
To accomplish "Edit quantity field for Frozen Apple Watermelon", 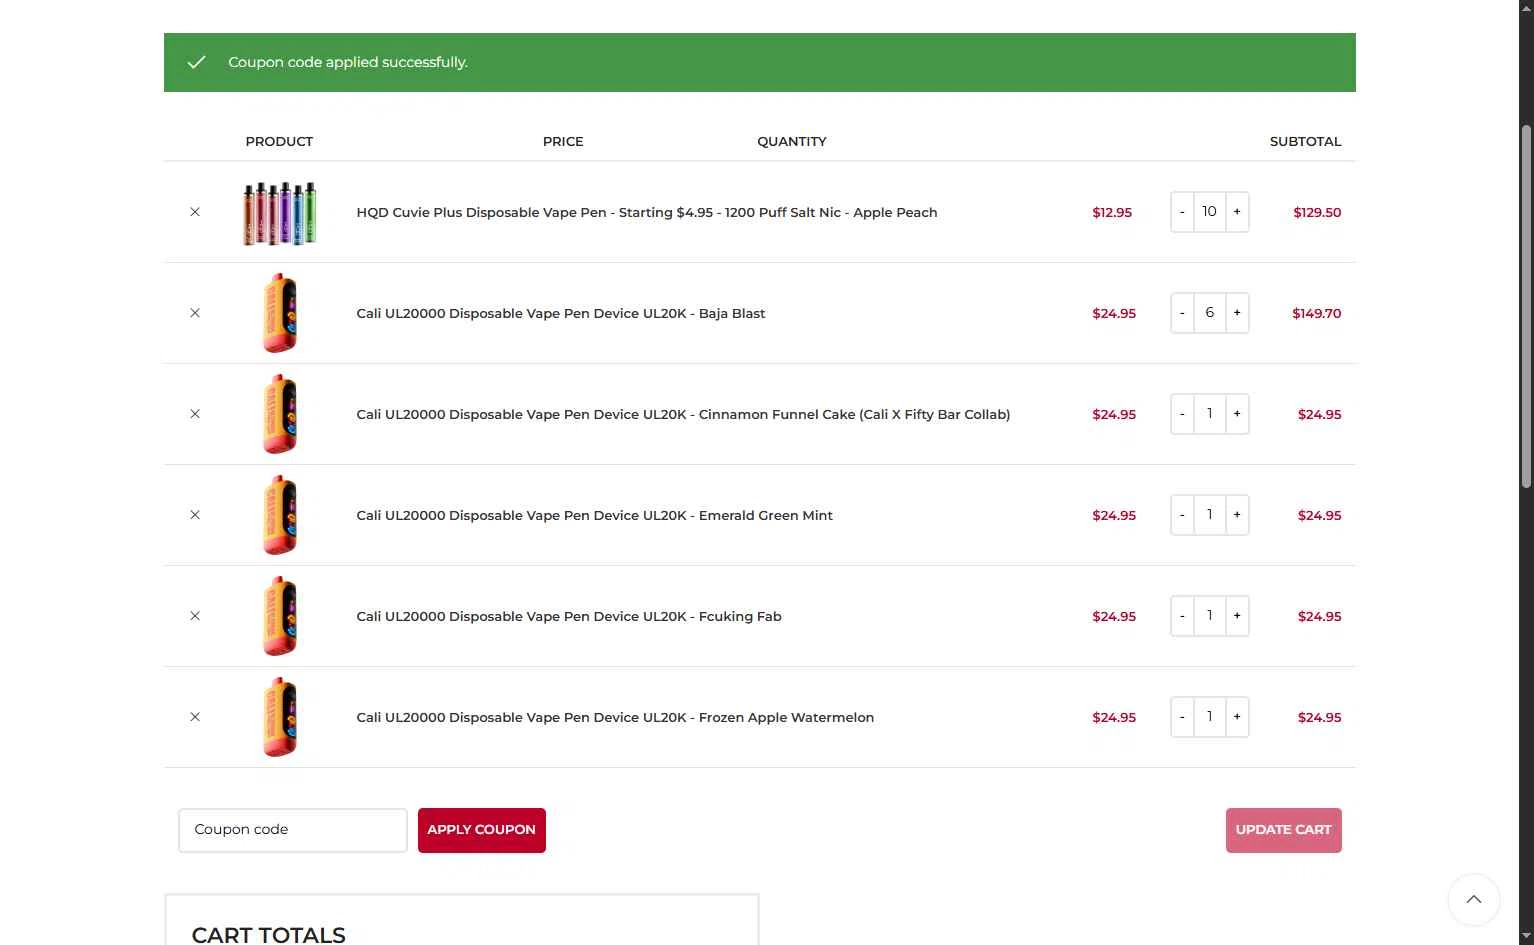I will tap(1210, 717).
